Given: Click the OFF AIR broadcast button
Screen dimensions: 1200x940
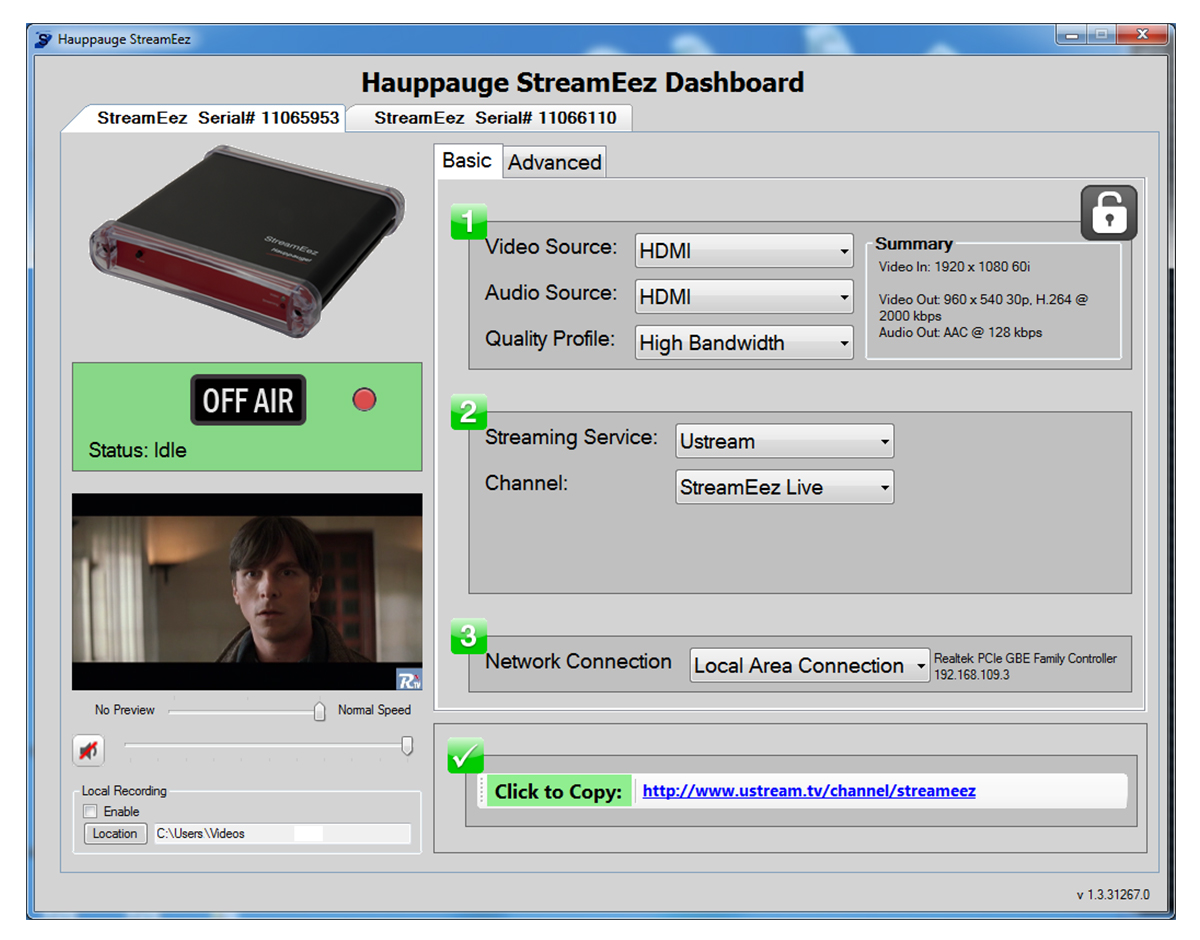Looking at the screenshot, I should (x=248, y=401).
